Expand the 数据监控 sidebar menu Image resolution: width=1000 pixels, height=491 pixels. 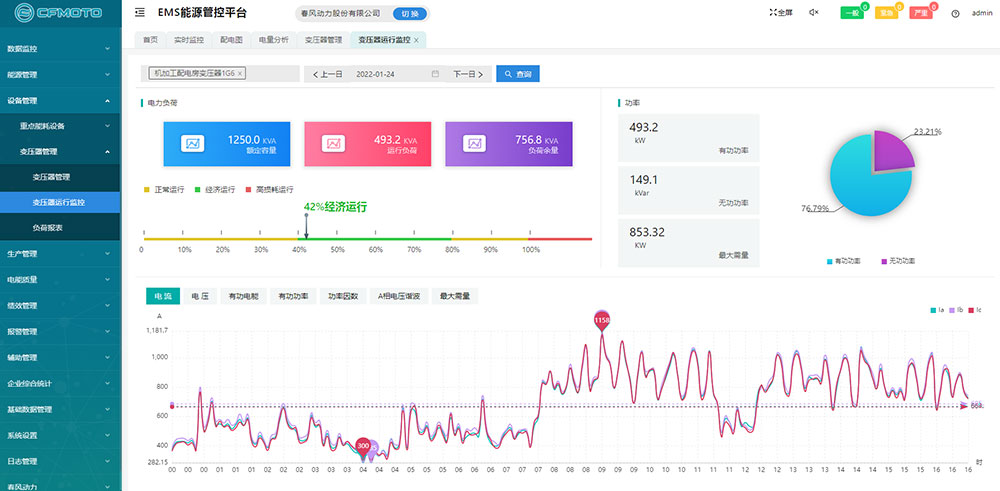(x=60, y=48)
